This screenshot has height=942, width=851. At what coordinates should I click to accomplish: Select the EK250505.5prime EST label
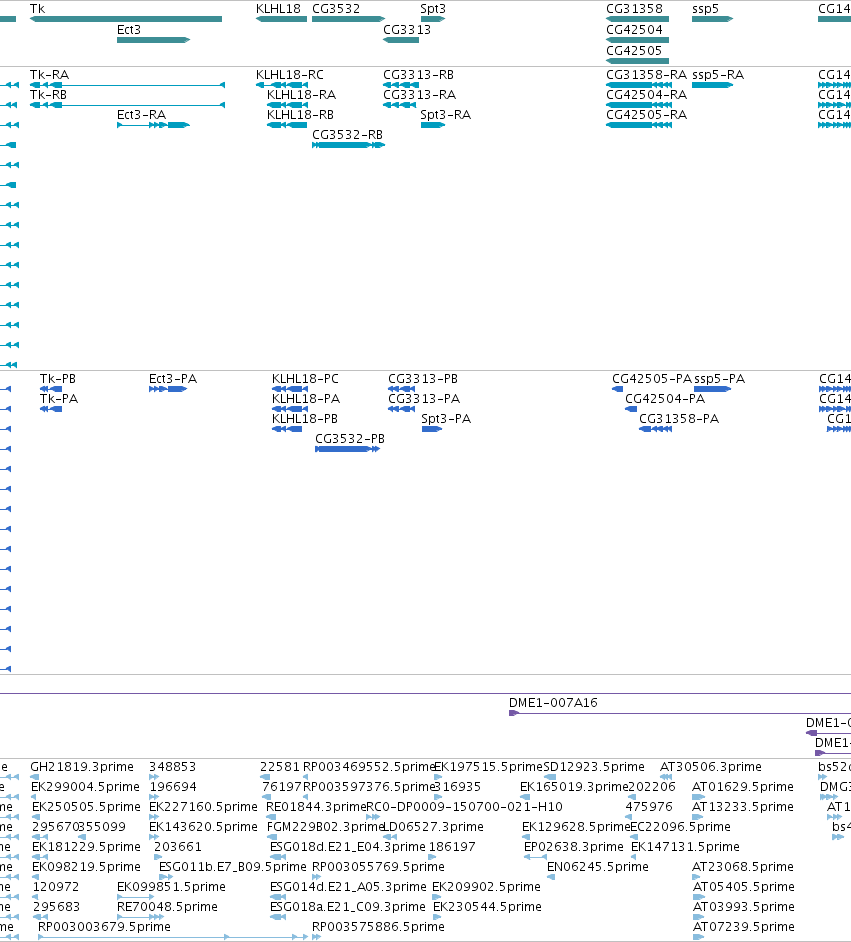[86, 807]
